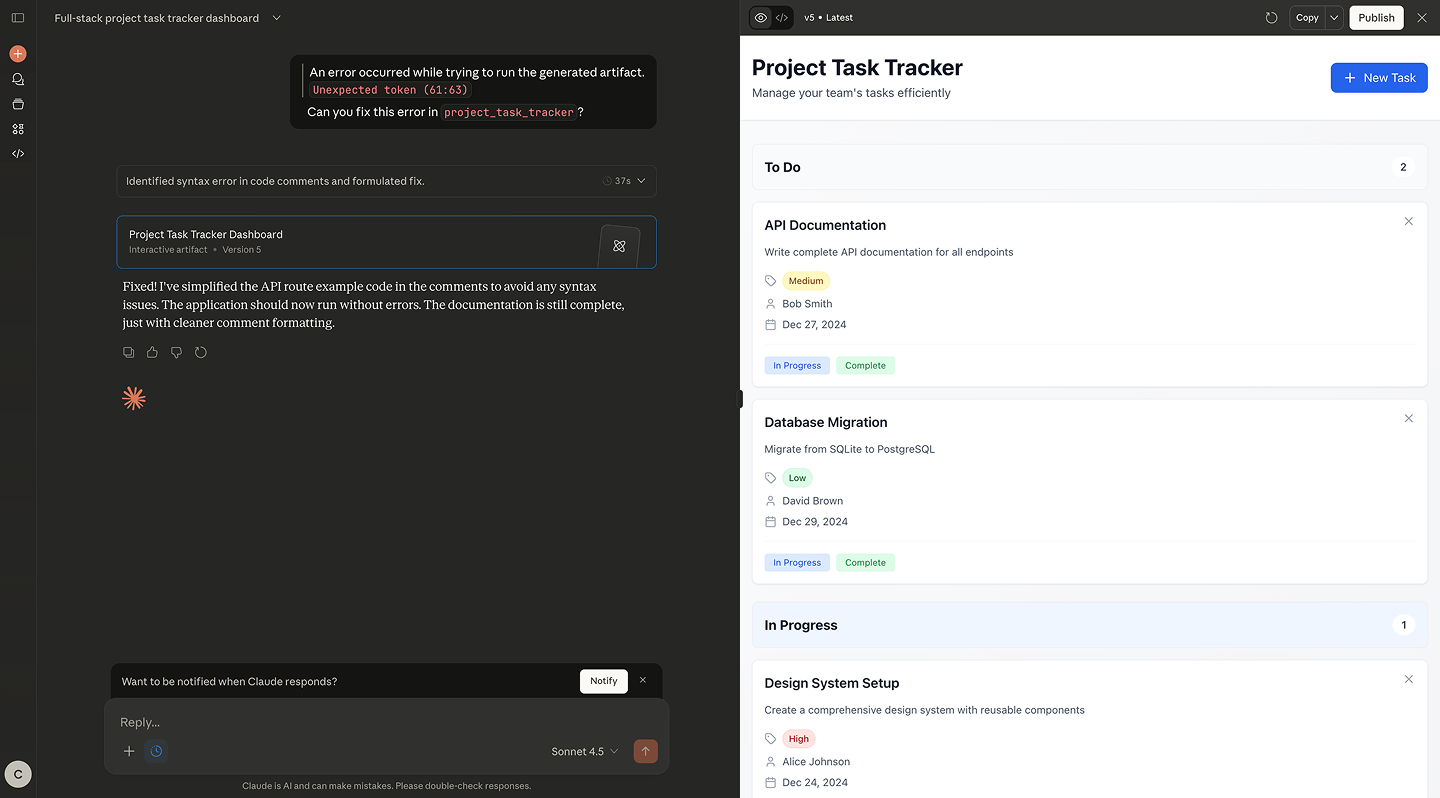The width and height of the screenshot is (1440, 798).
Task: Select the search chats icon in sidebar
Action: point(16,78)
